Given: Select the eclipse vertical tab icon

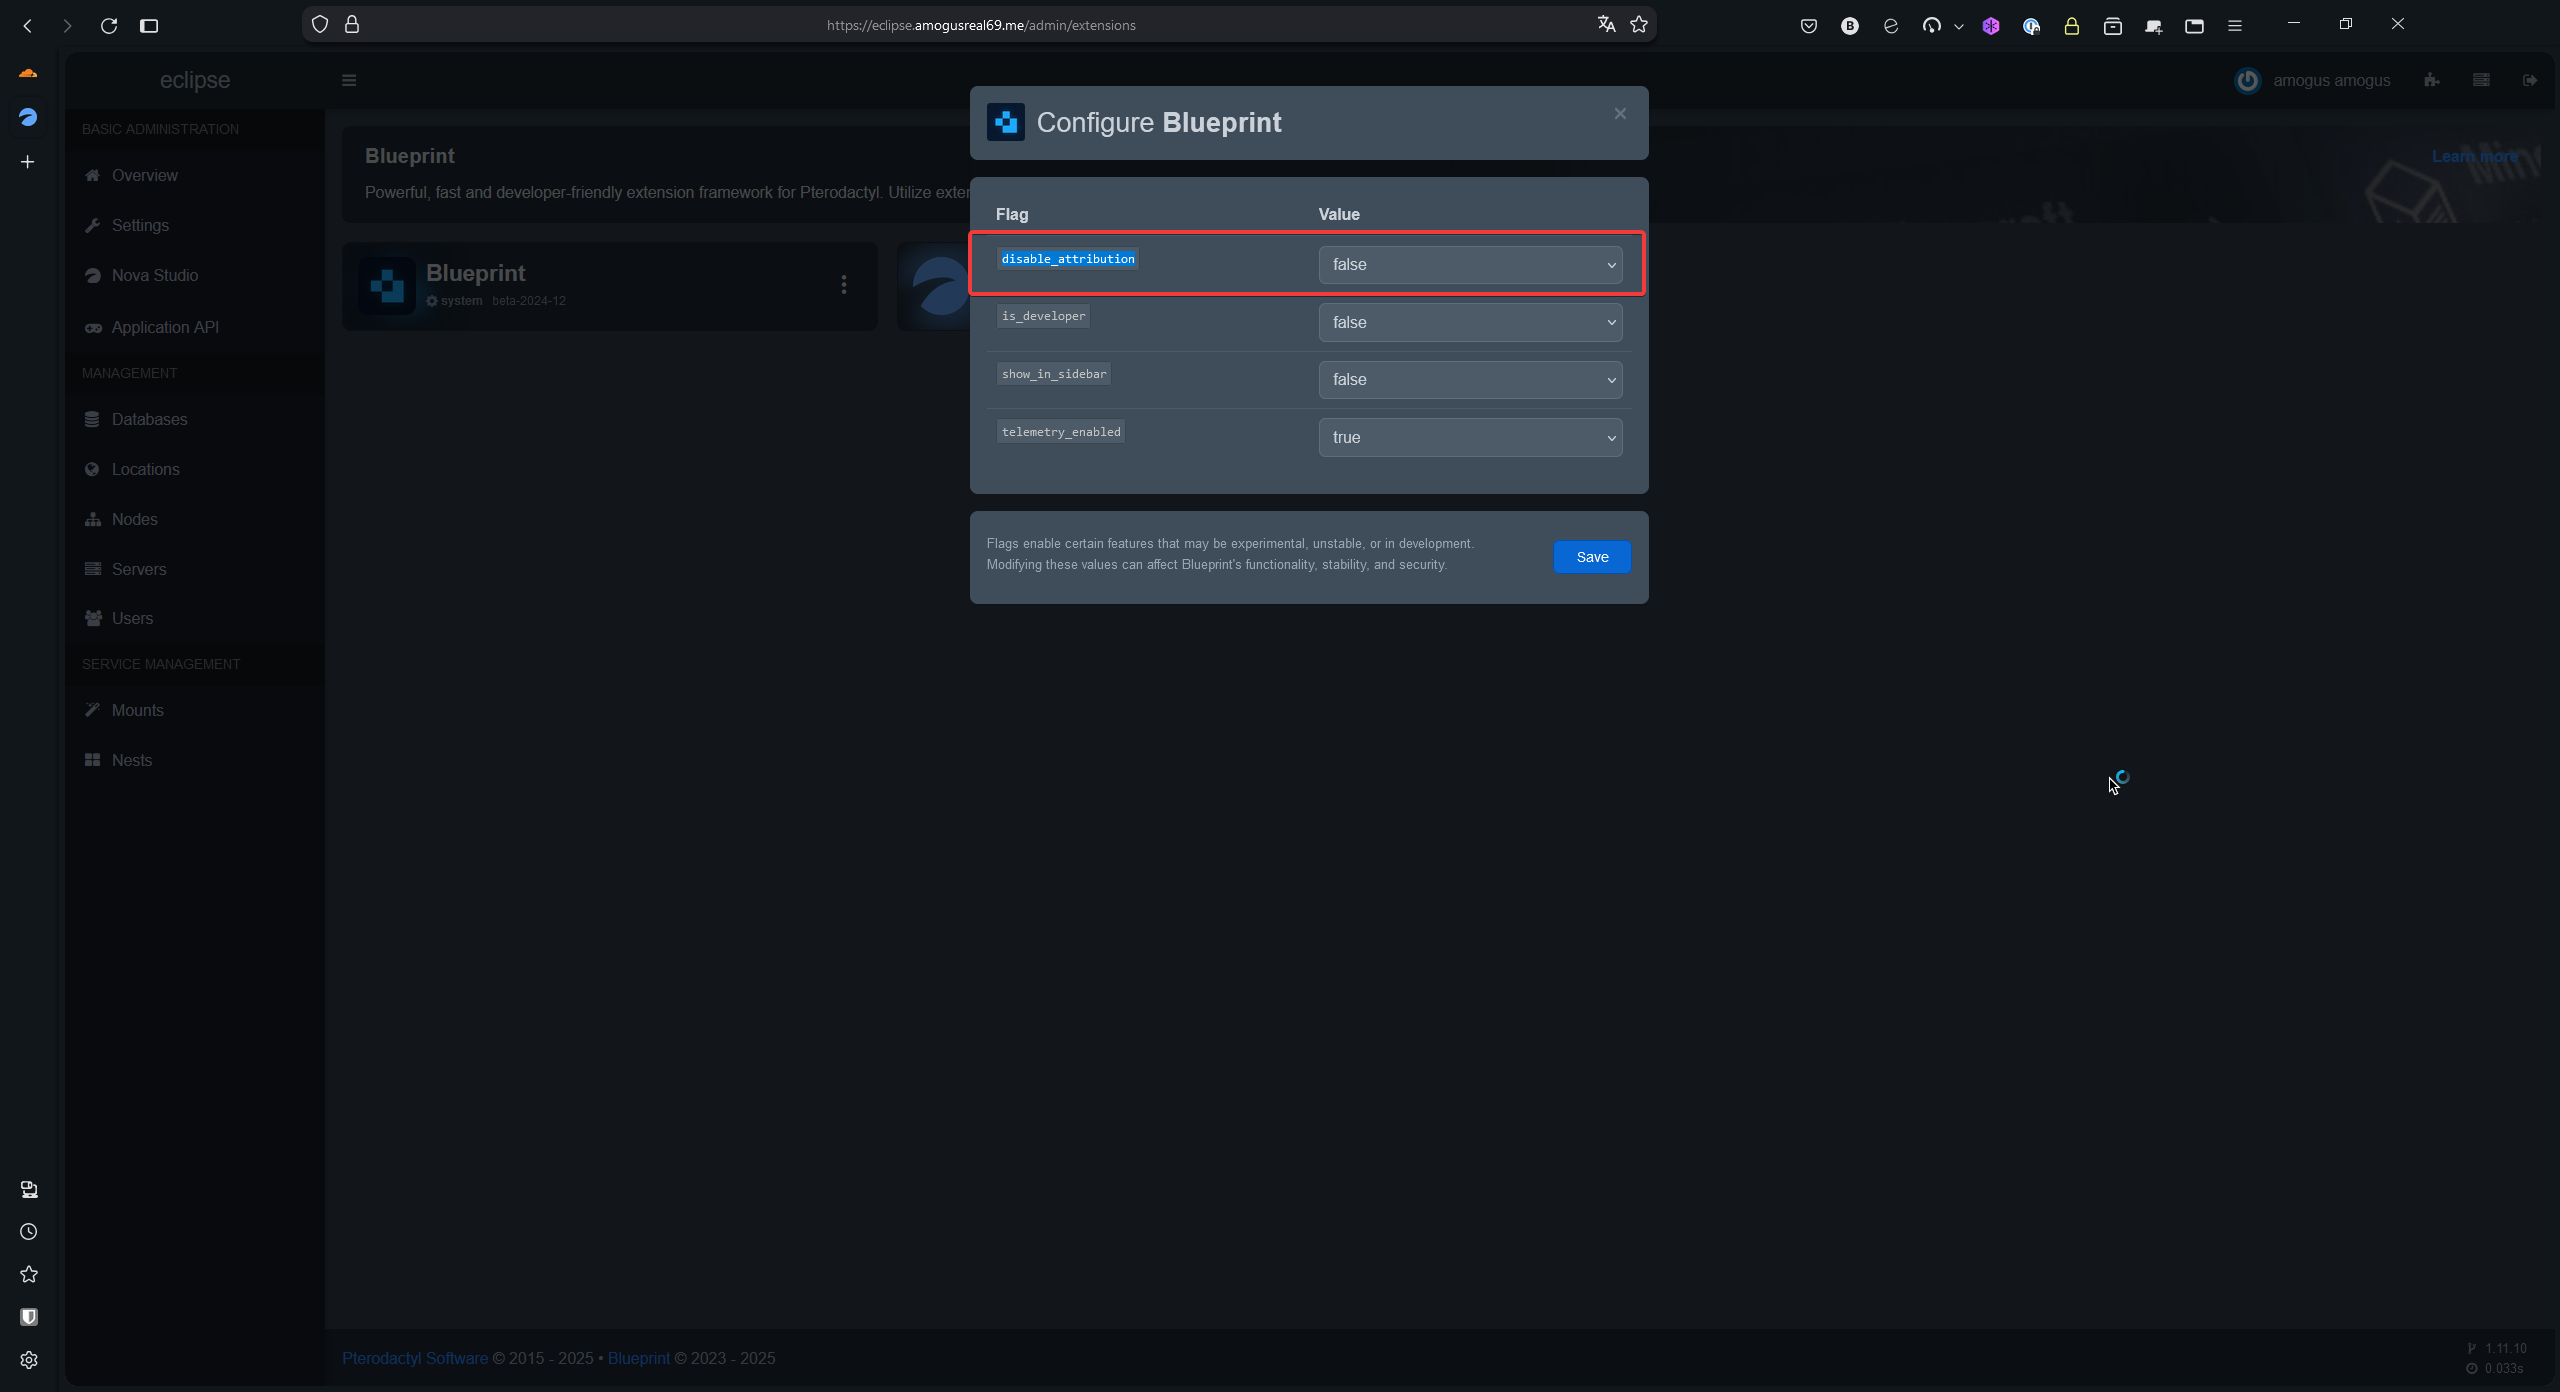Looking at the screenshot, I should coord(28,117).
